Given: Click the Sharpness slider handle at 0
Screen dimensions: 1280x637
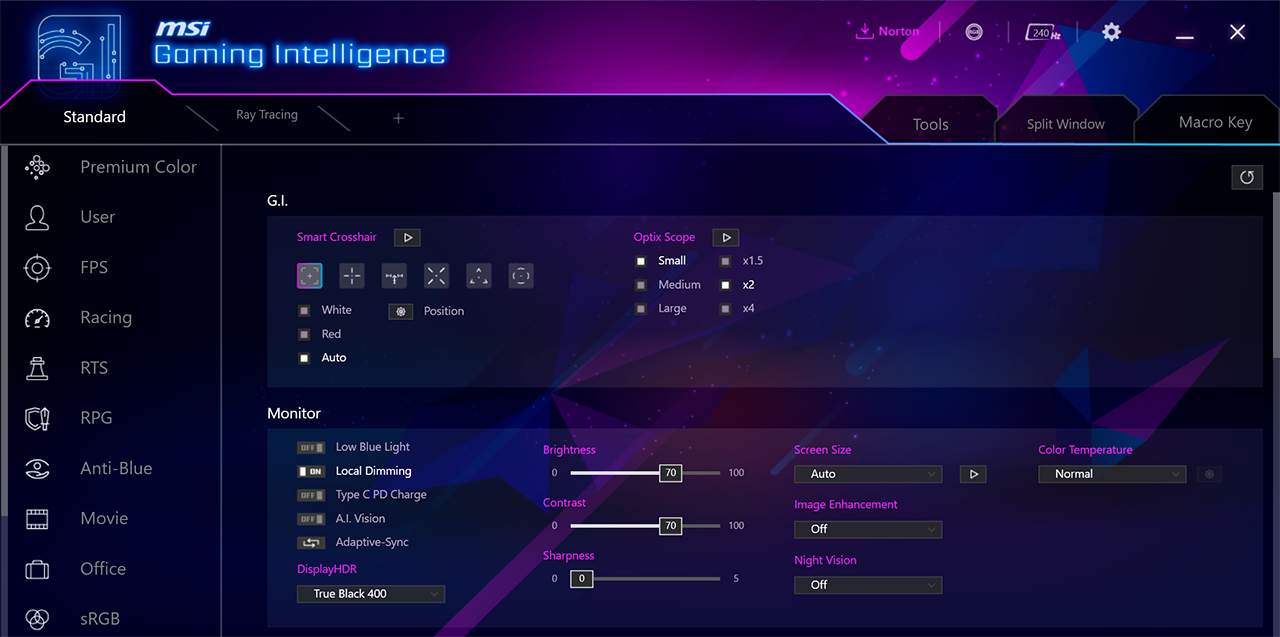Looking at the screenshot, I should 581,579.
